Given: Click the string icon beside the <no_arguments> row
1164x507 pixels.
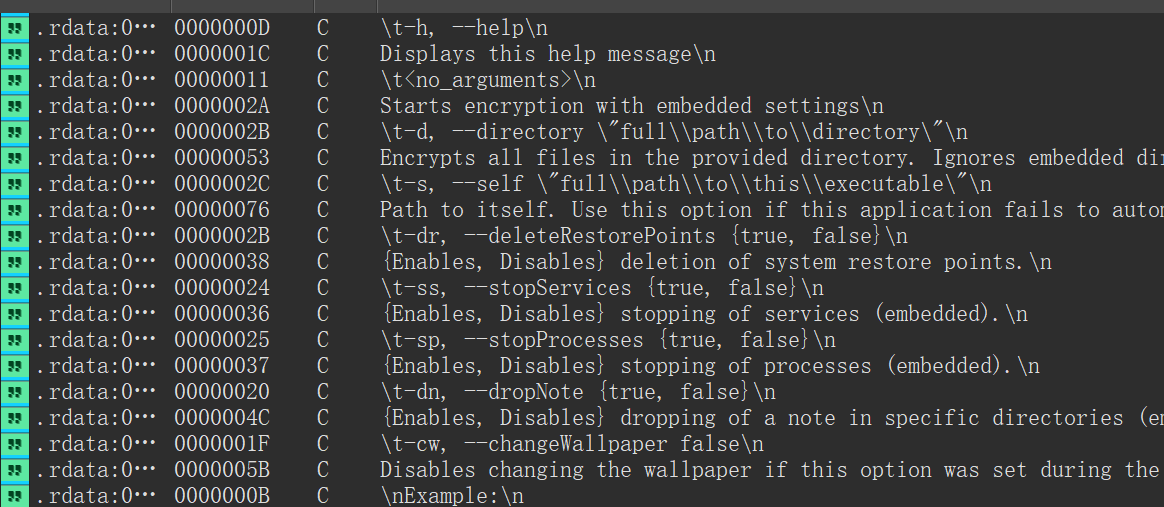Looking at the screenshot, I should (x=15, y=80).
